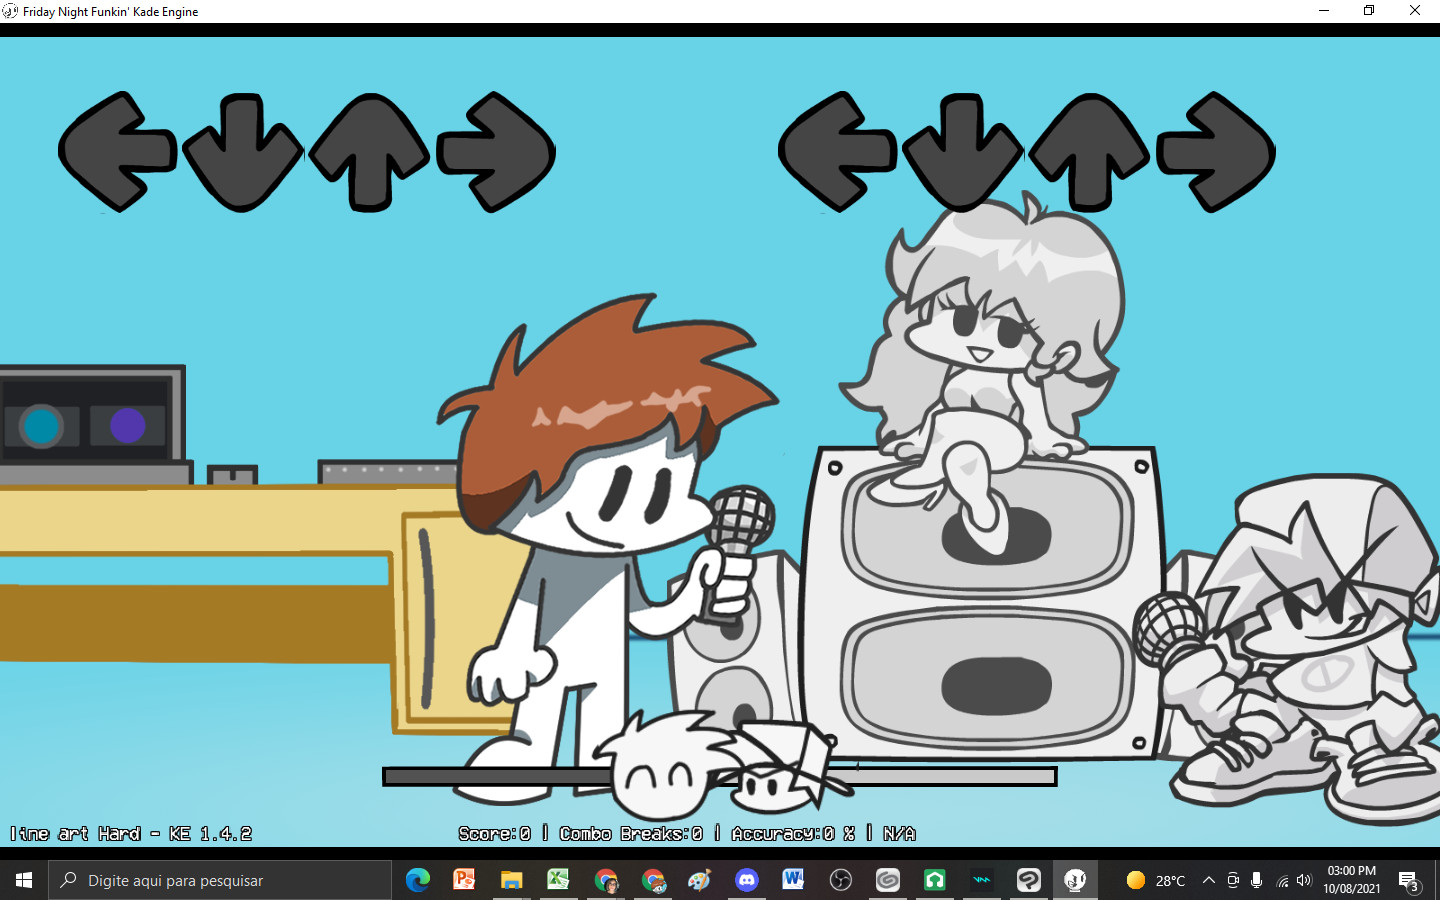
Task: Click the 'Combo Breaks:0' text
Action: (x=631, y=833)
